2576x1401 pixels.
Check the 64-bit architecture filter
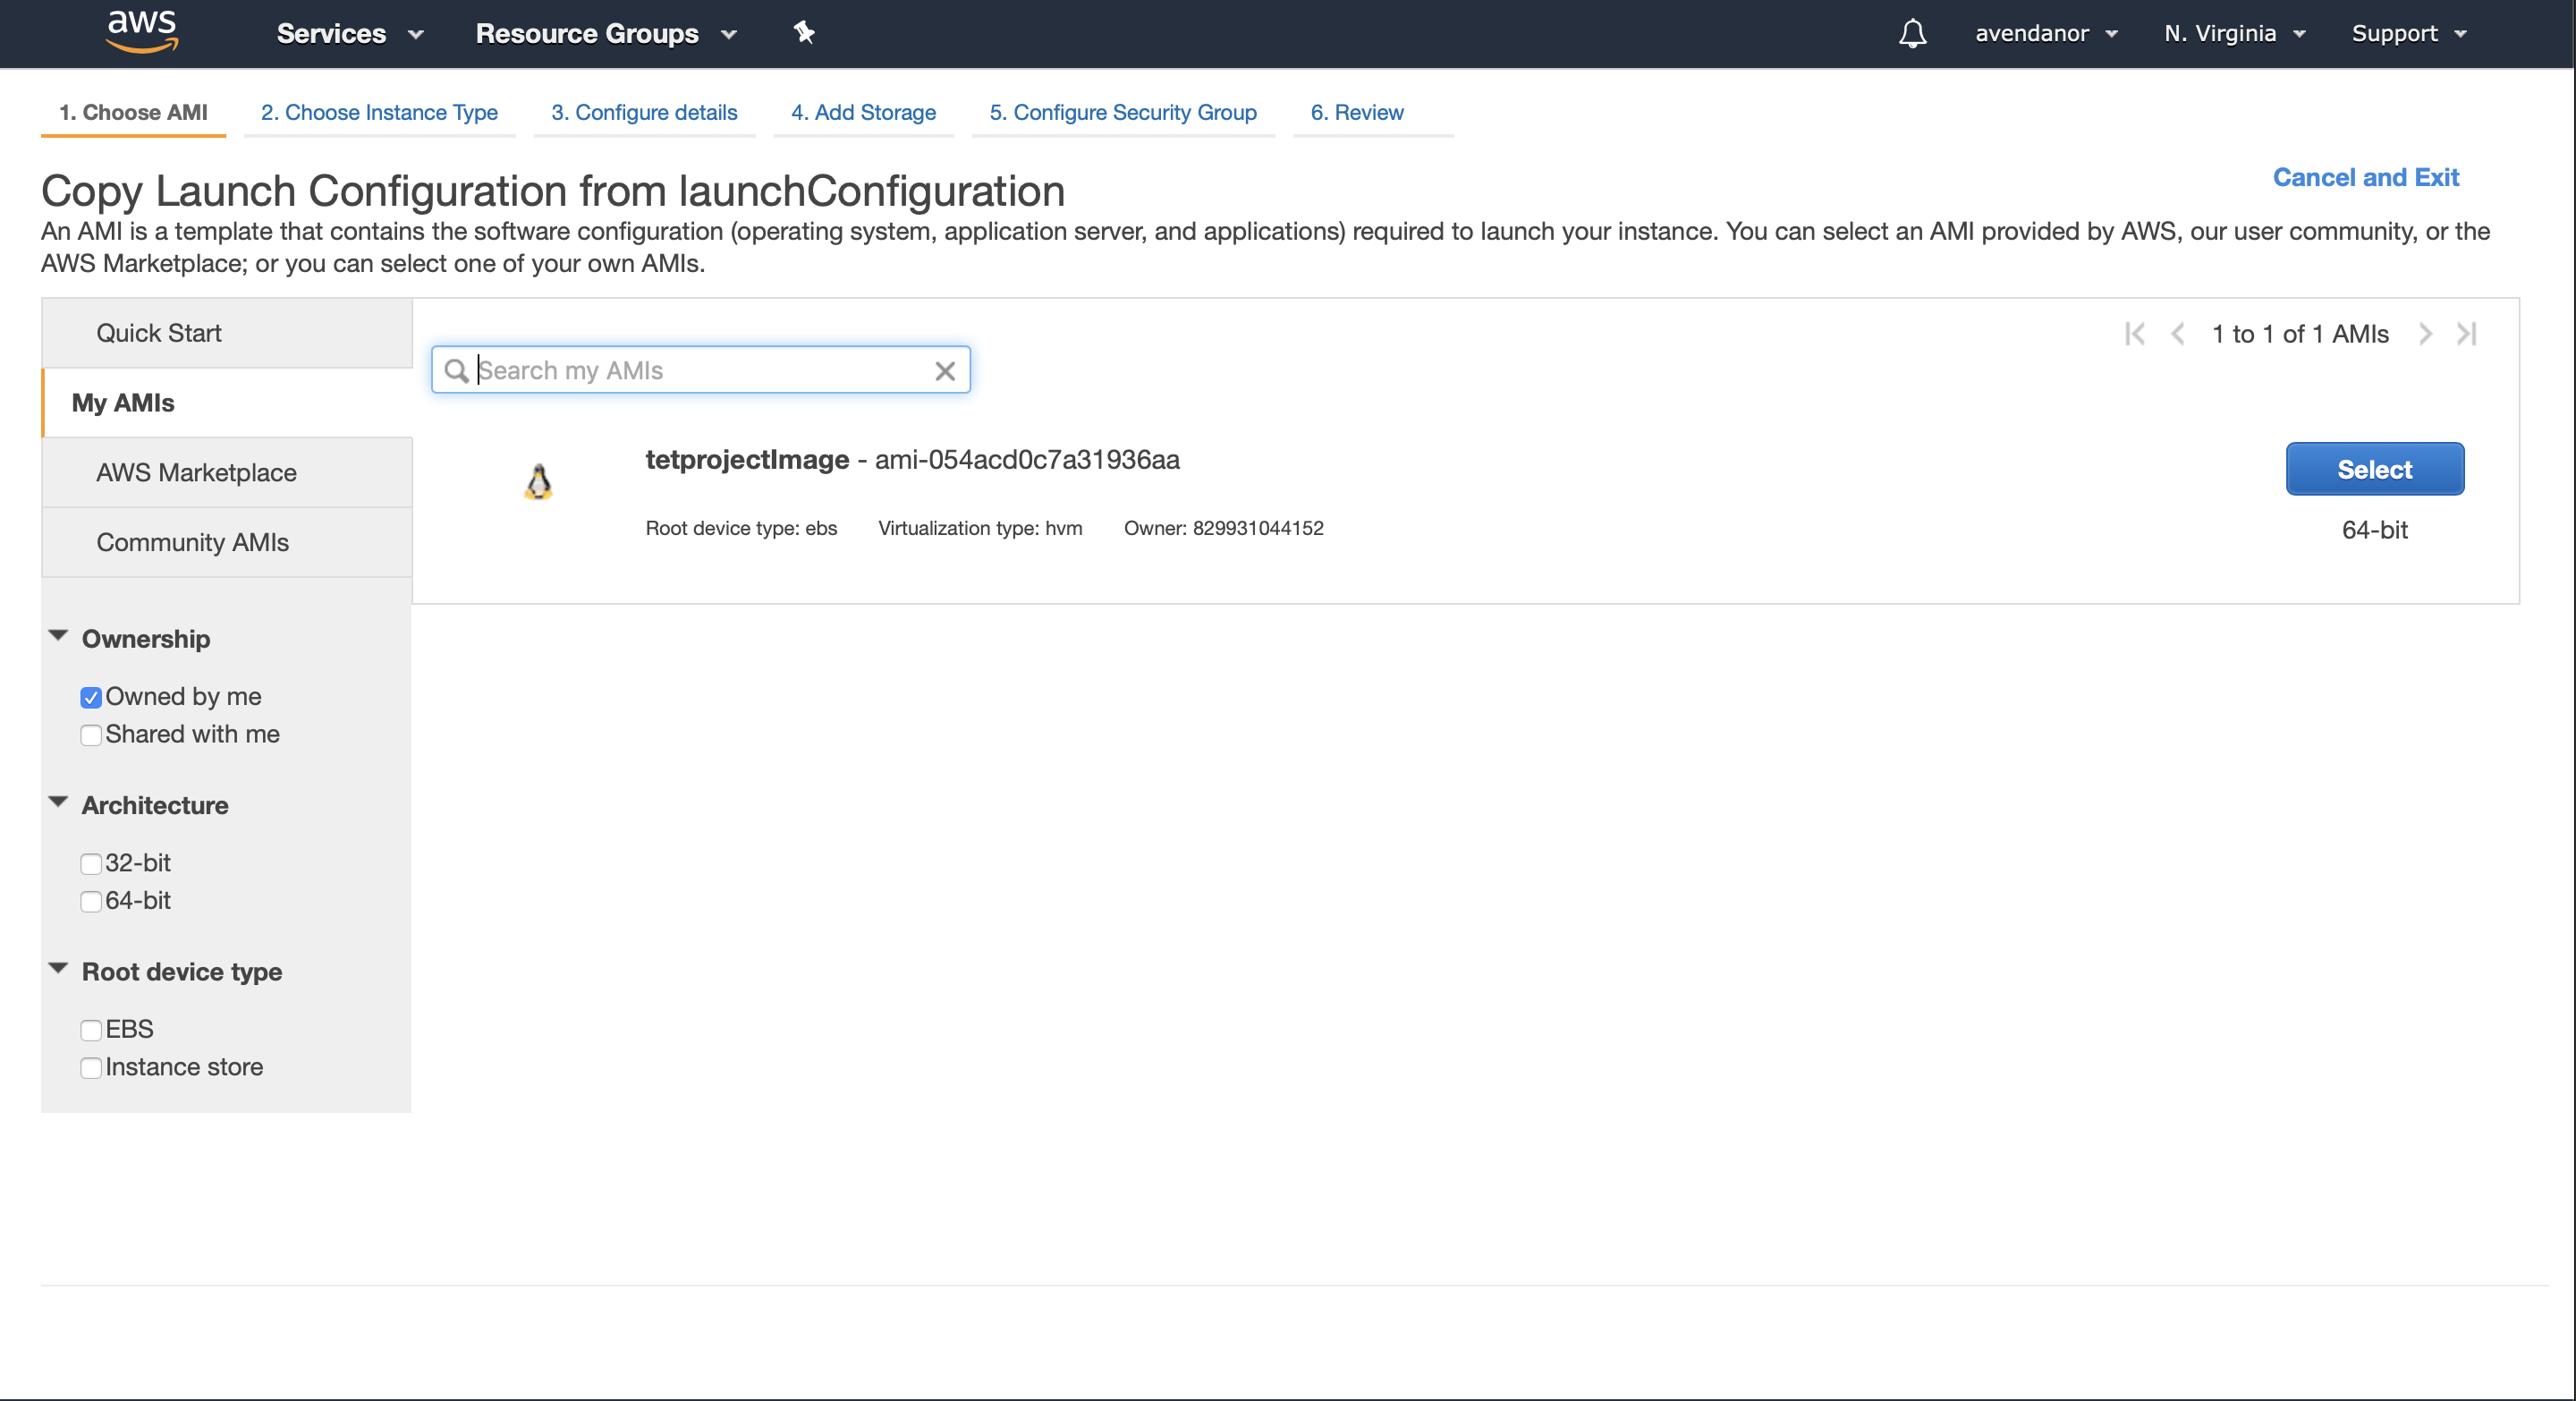click(91, 901)
